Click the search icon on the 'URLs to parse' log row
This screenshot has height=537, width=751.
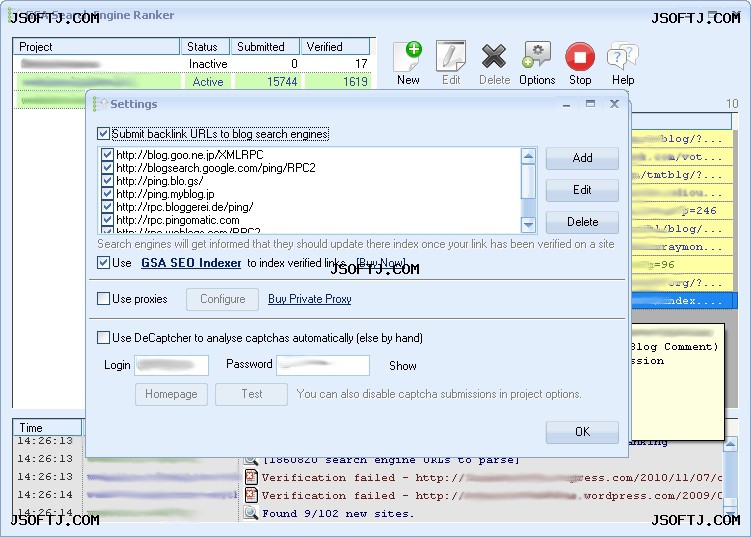250,460
